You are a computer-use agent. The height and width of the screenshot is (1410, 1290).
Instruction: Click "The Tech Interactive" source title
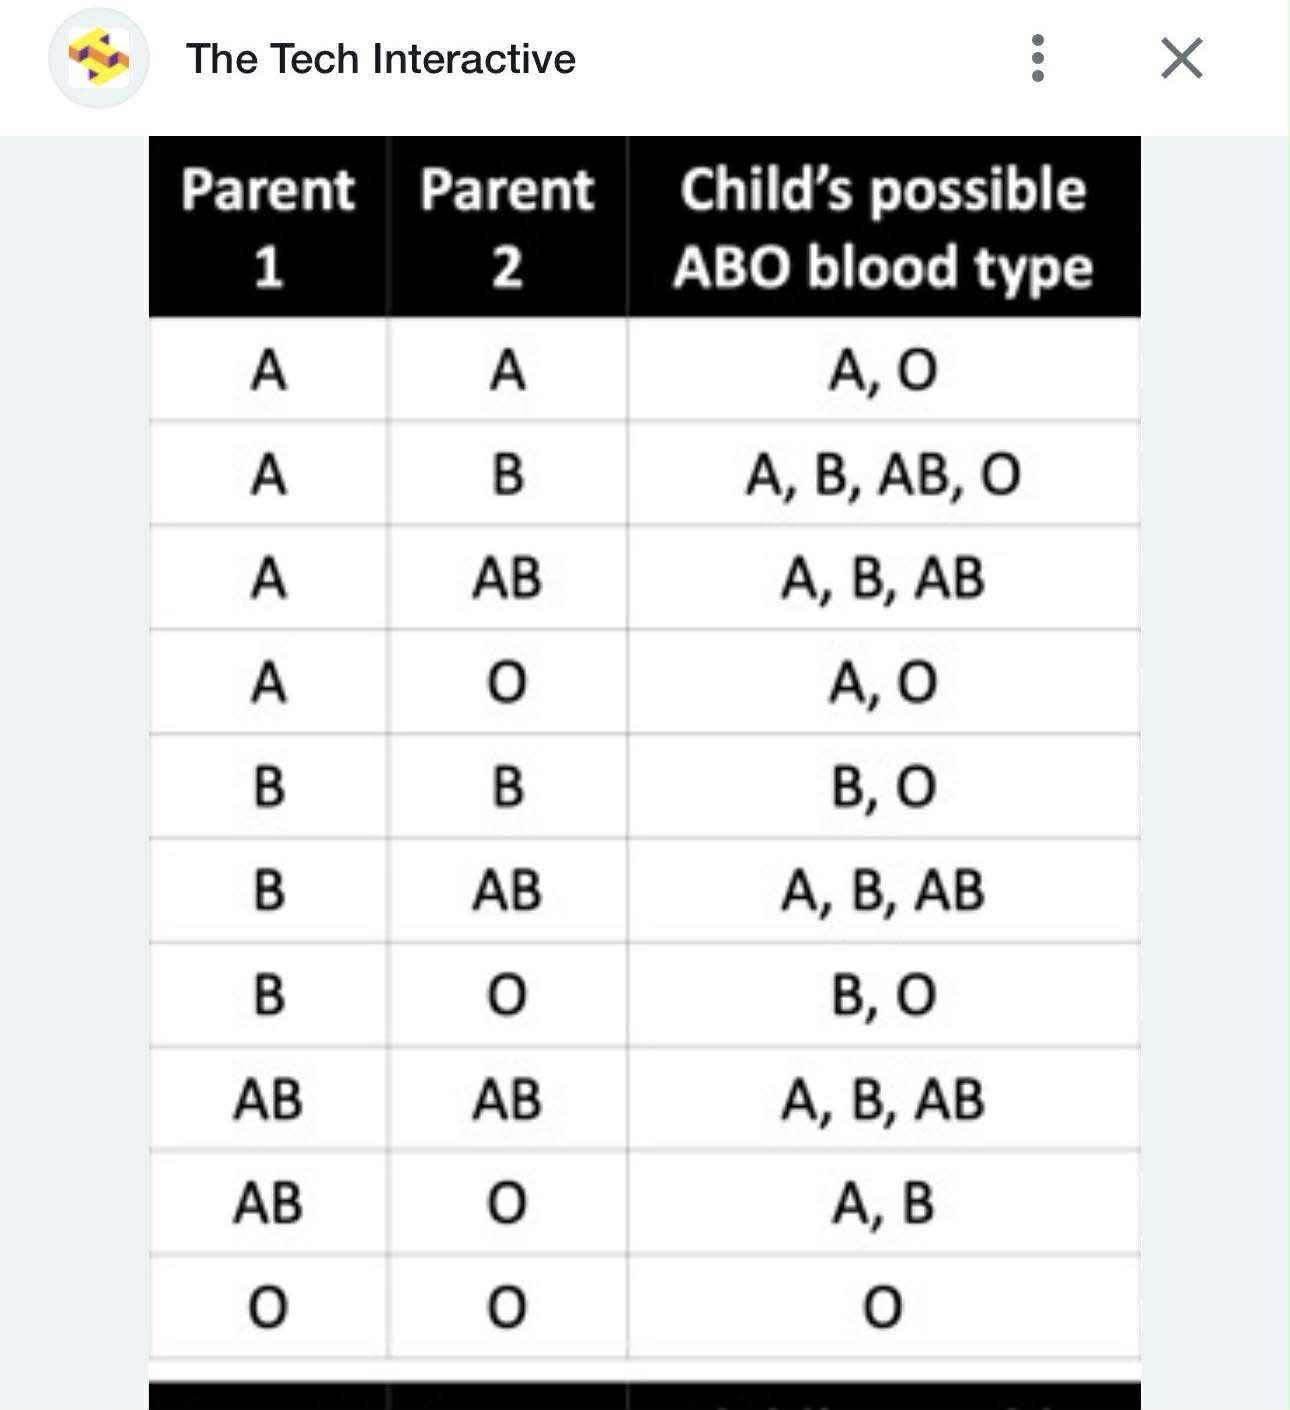click(380, 58)
